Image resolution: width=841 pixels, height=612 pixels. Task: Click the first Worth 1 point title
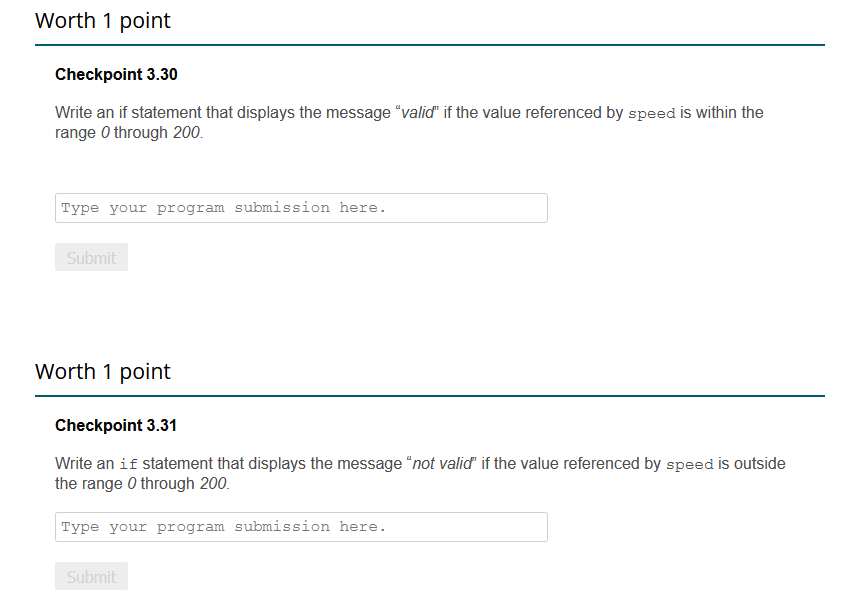pos(103,20)
